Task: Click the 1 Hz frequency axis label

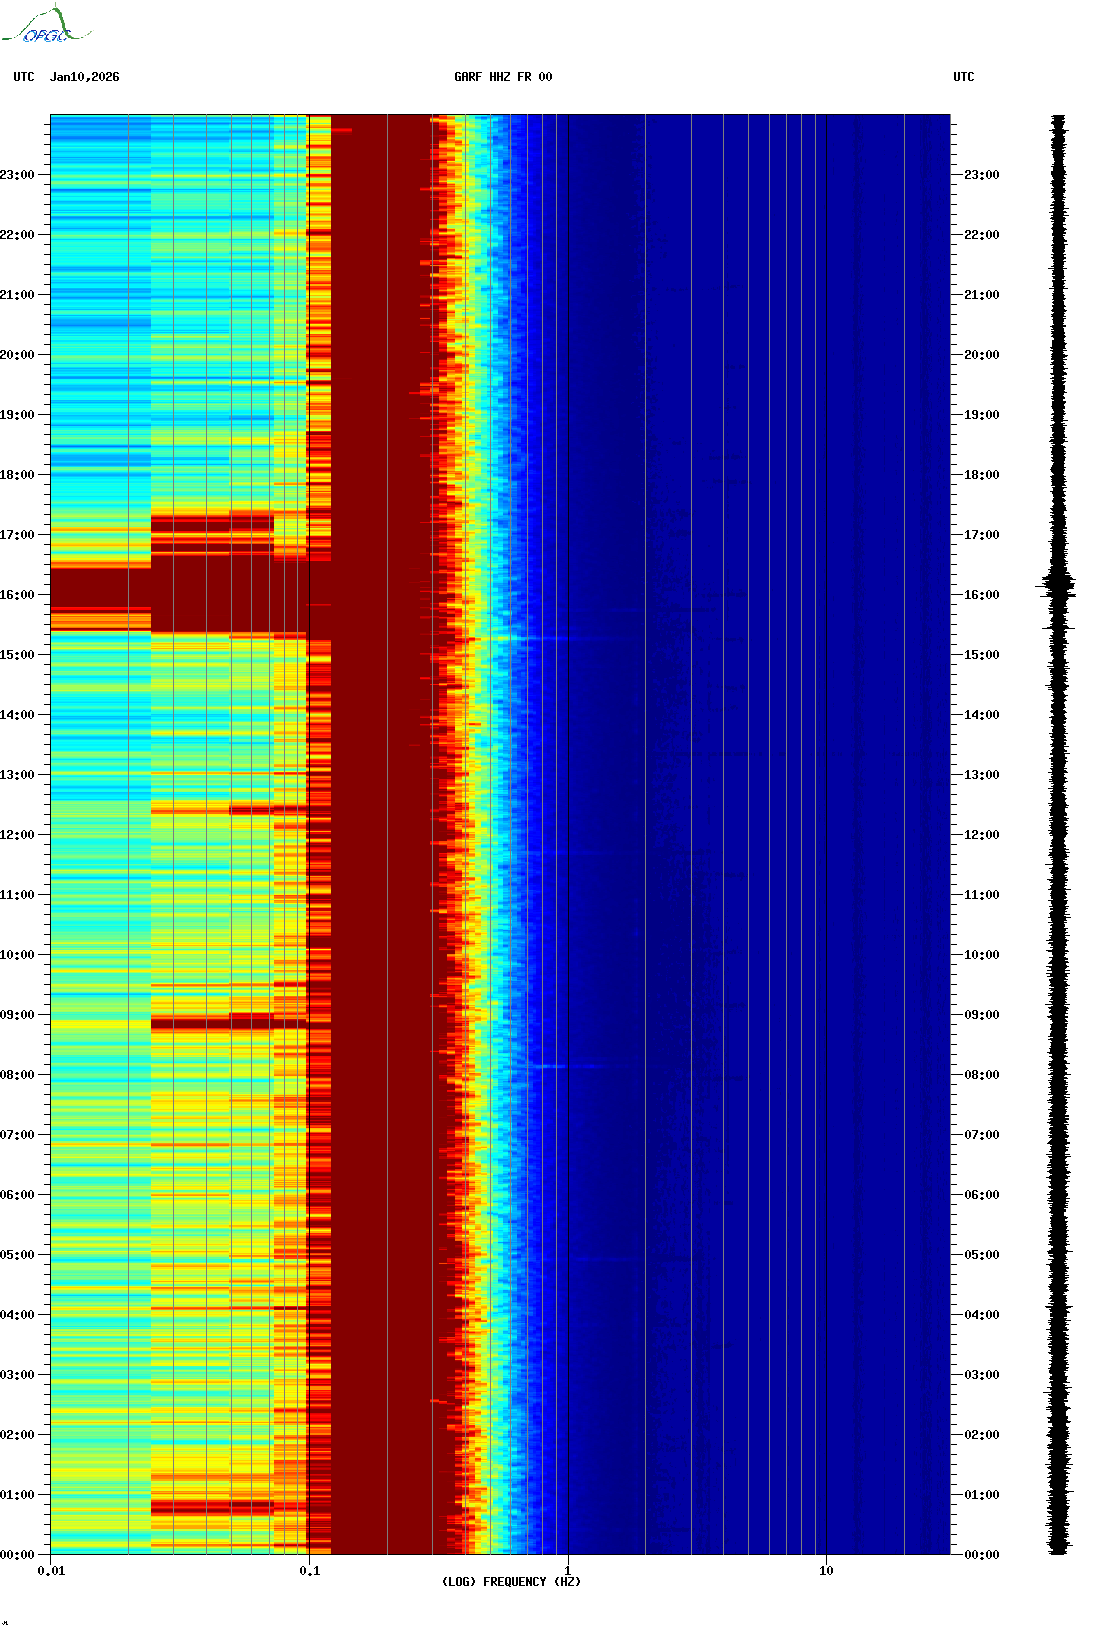Action: point(568,1570)
